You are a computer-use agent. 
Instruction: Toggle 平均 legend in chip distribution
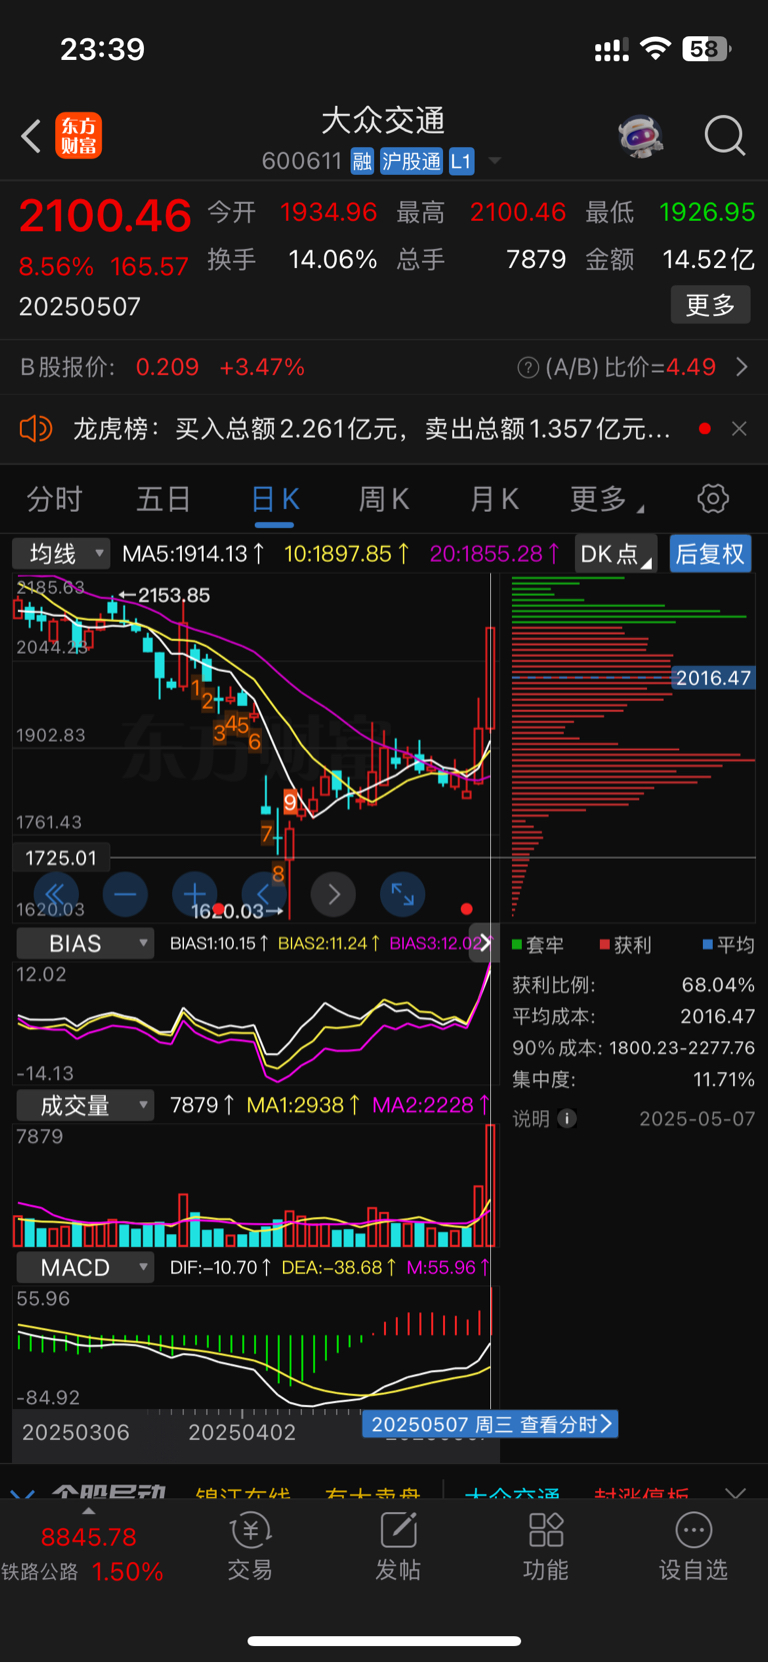[x=729, y=945]
